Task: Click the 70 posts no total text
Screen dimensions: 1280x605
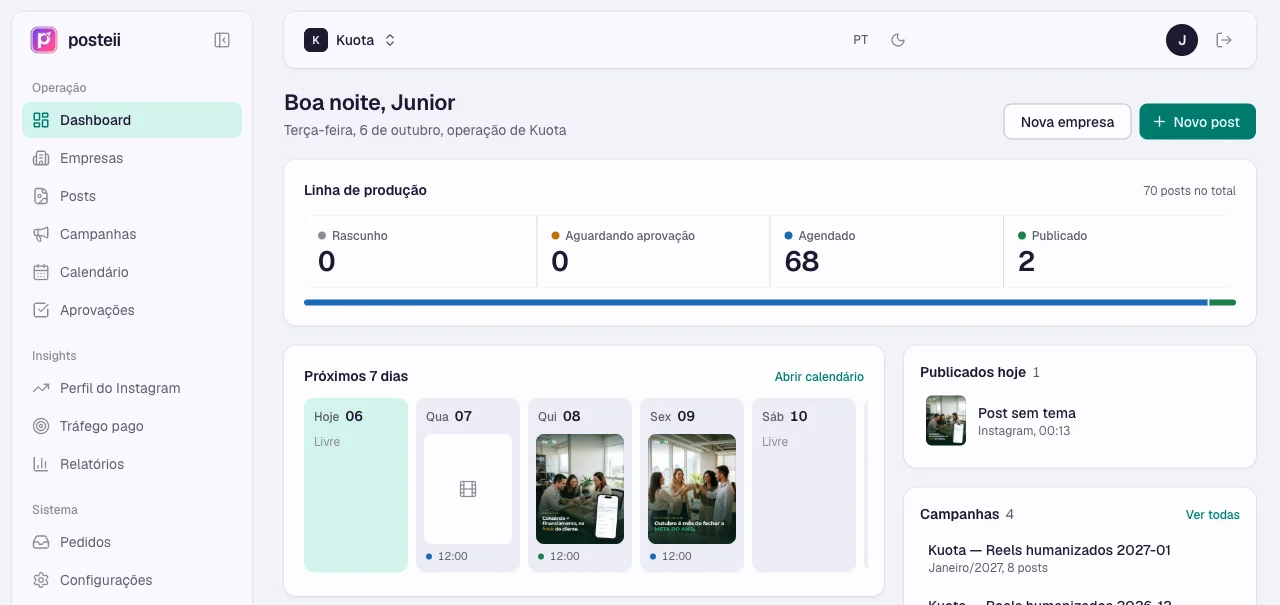Action: (x=1189, y=191)
